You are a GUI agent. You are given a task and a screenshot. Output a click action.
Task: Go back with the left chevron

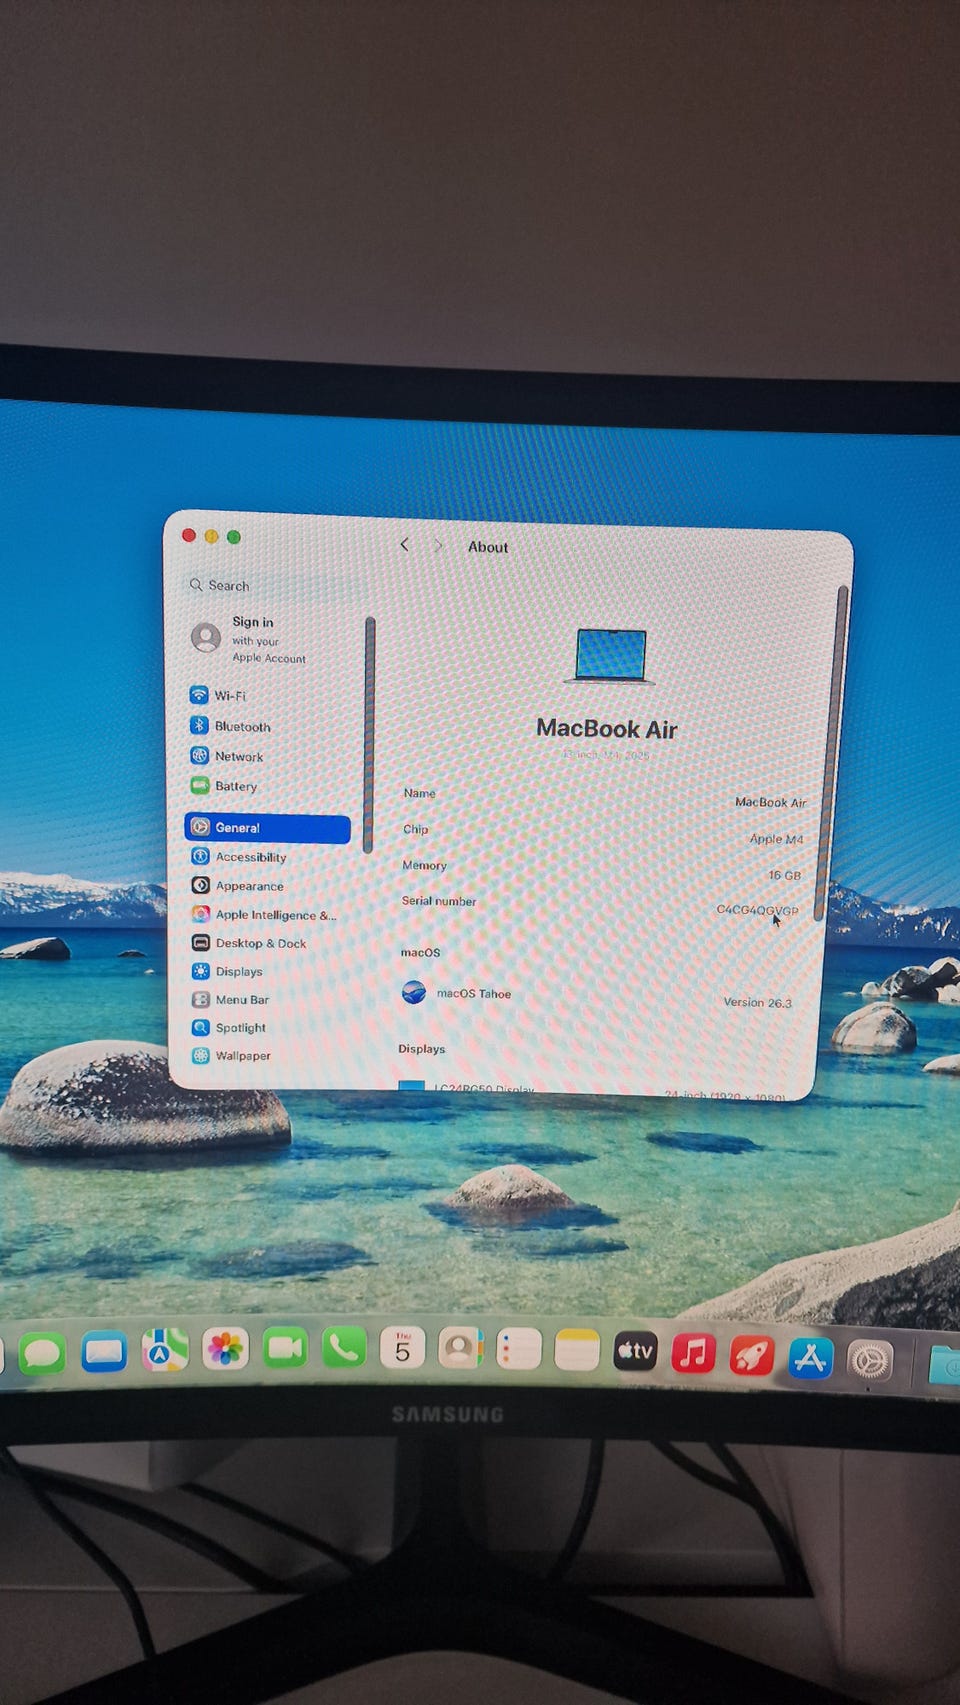(x=404, y=545)
